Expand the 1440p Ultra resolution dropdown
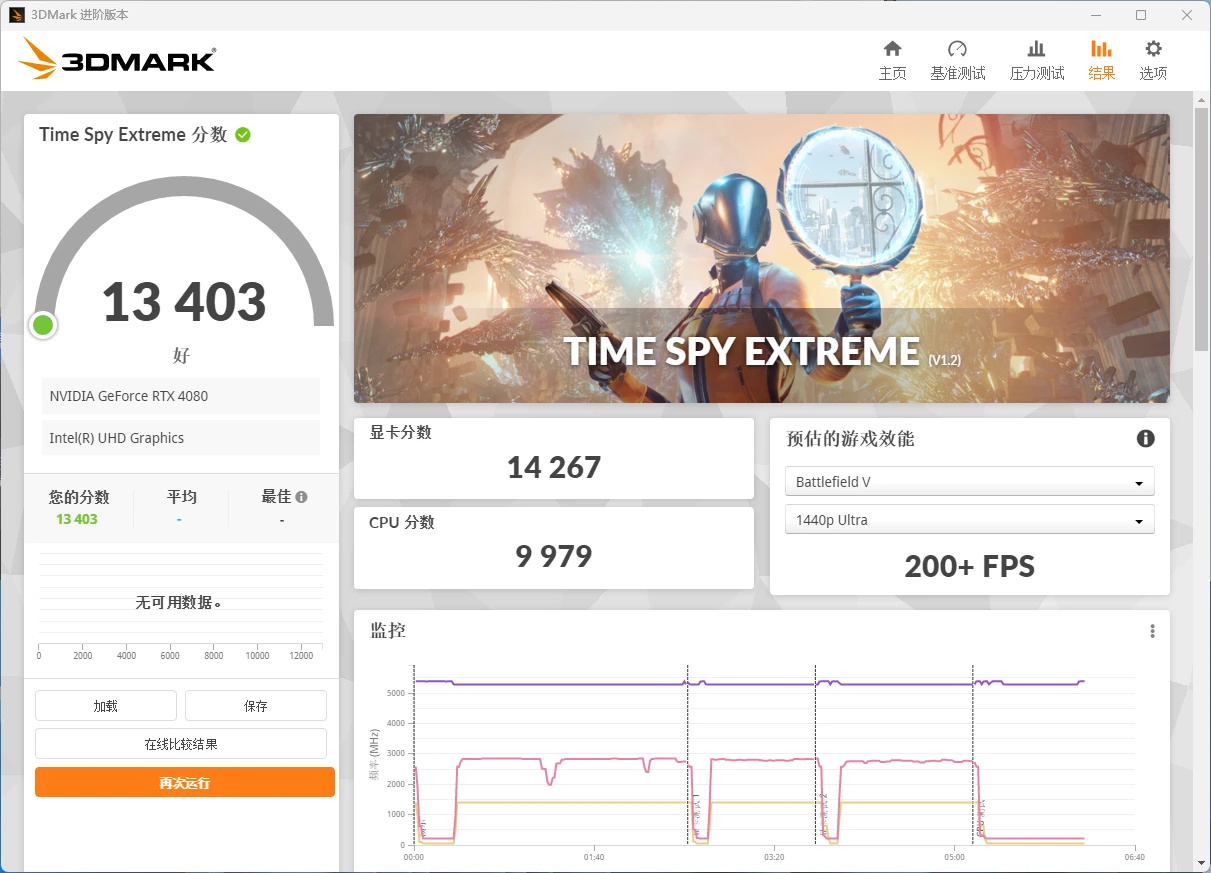Viewport: 1211px width, 873px height. point(969,520)
